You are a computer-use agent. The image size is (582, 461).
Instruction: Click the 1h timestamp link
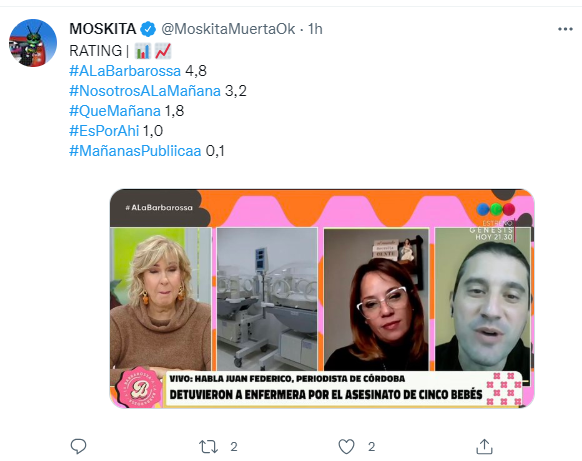(x=315, y=29)
